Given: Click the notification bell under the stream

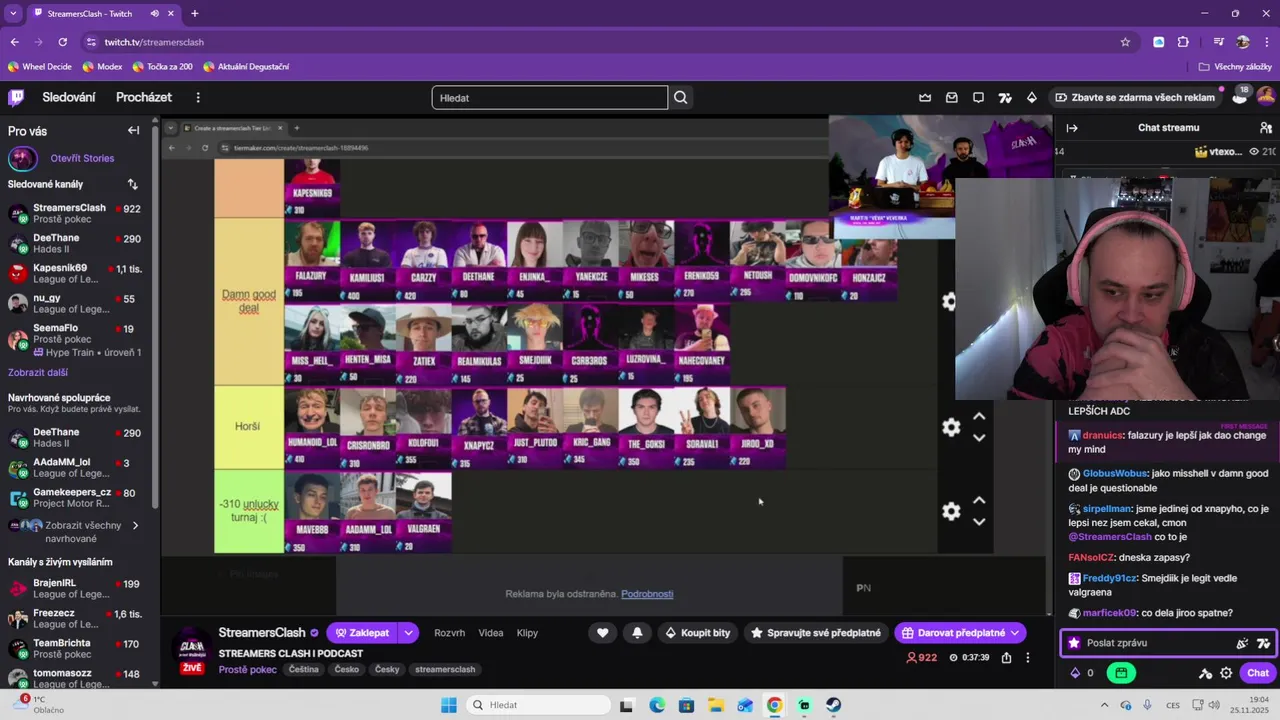Looking at the screenshot, I should pos(636,633).
